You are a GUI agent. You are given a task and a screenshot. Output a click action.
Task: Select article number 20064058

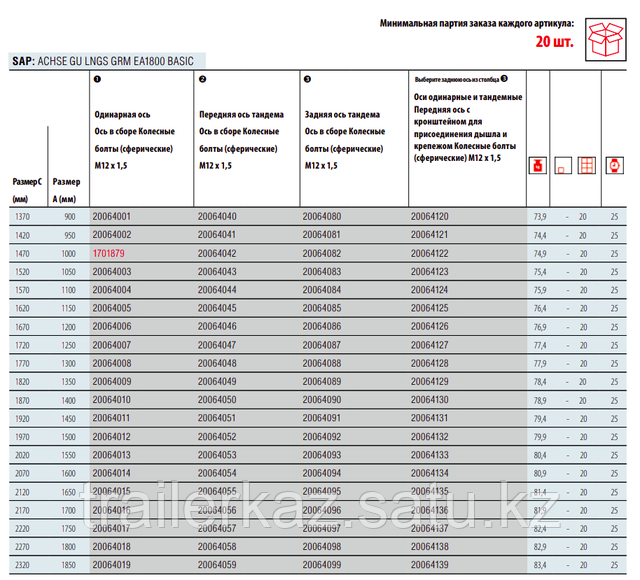coord(217,547)
